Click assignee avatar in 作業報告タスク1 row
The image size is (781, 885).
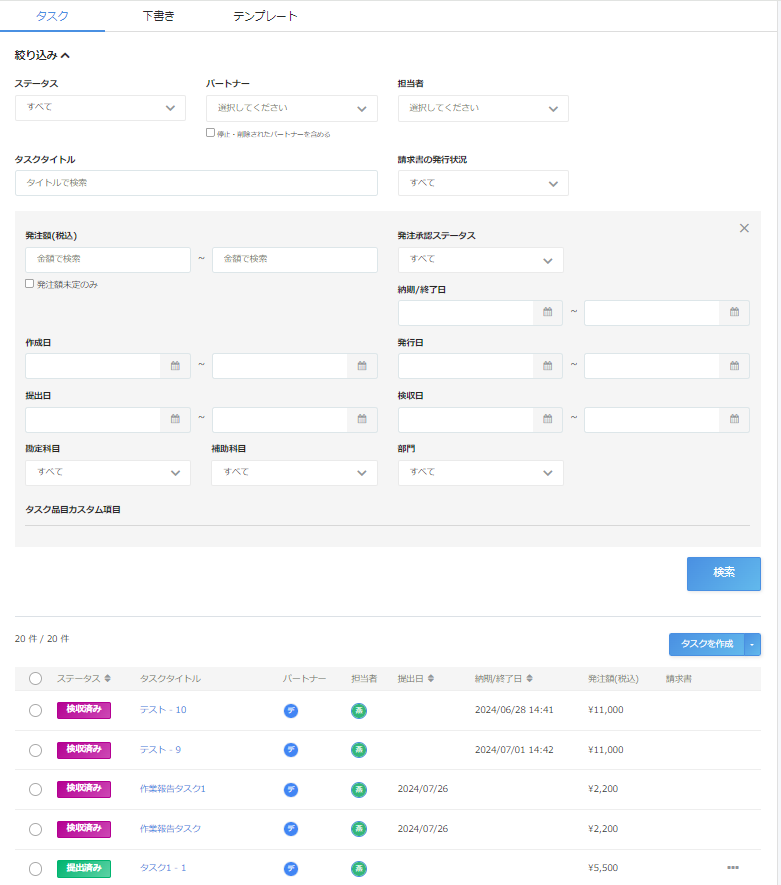point(359,790)
